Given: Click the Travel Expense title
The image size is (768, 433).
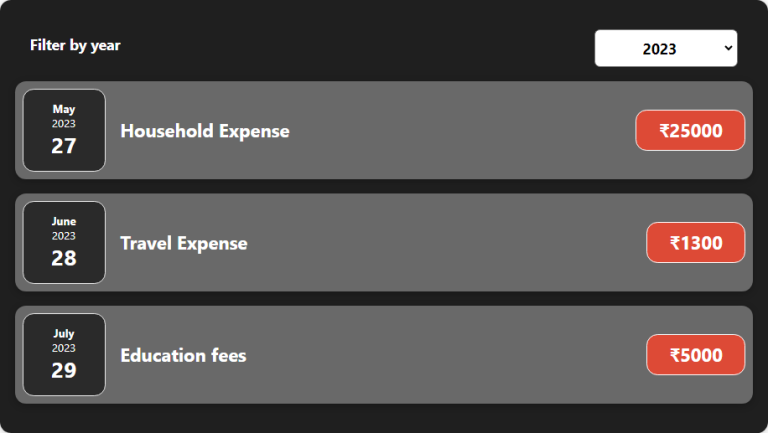Looking at the screenshot, I should click(x=184, y=243).
